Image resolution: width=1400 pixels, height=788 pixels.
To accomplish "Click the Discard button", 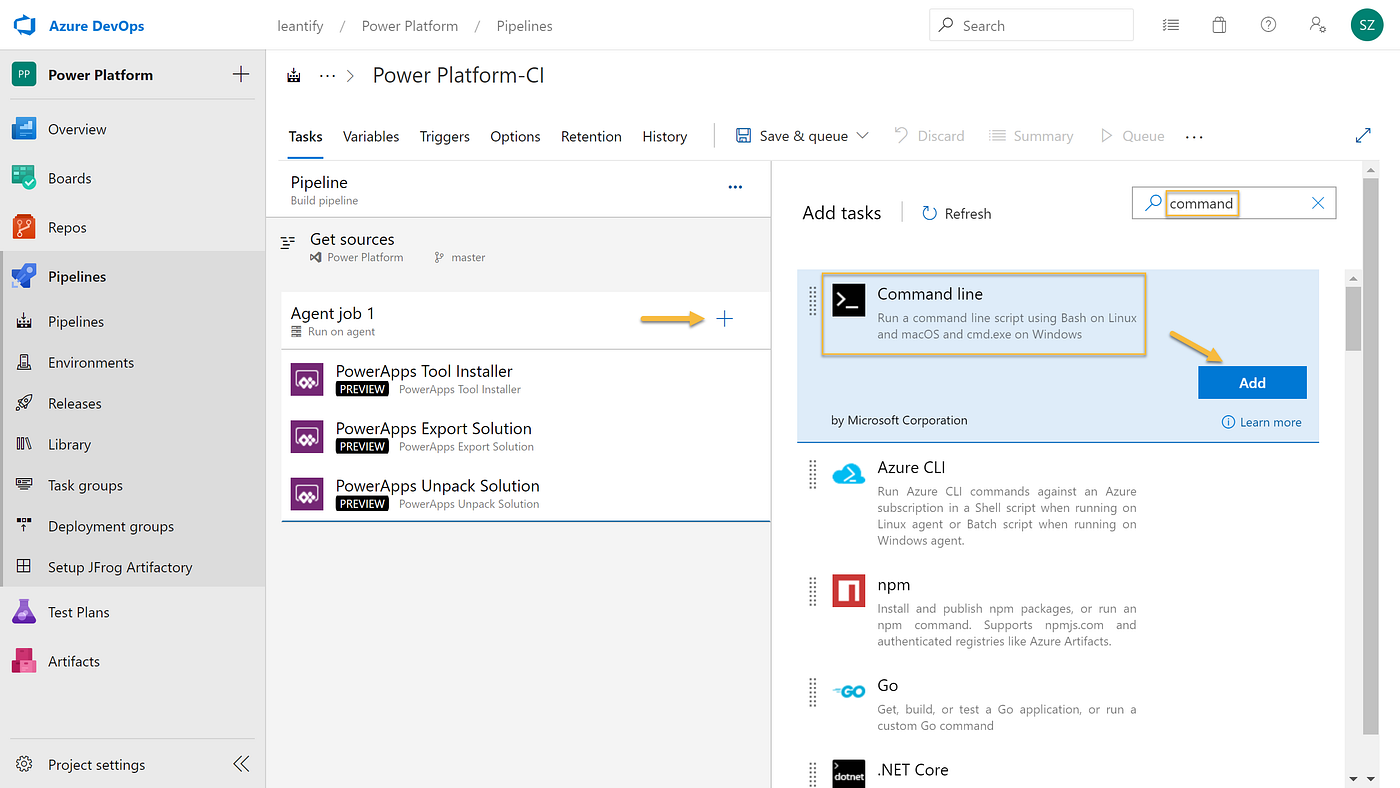I will pyautogui.click(x=929, y=136).
